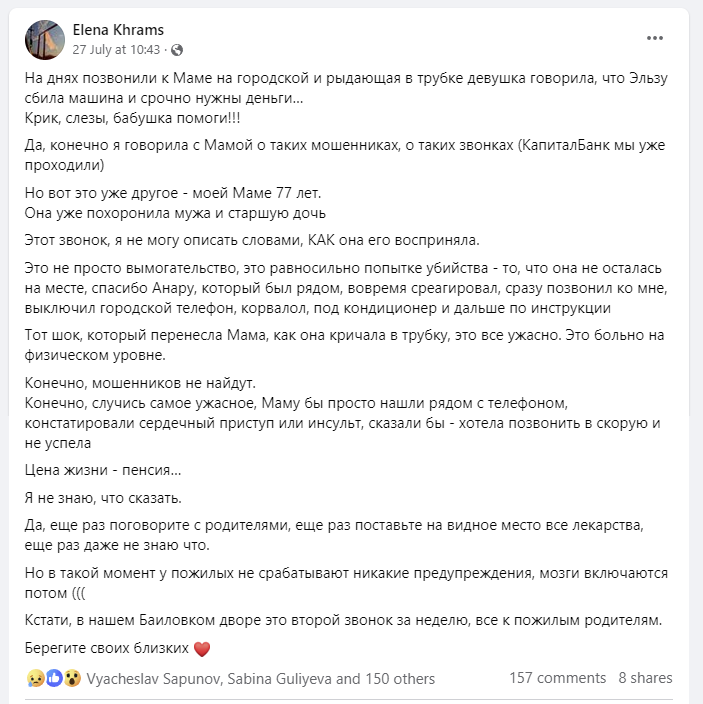Click the sentence 'Конечно, мошенников не найдут.'
703x704 pixels.
tap(140, 383)
